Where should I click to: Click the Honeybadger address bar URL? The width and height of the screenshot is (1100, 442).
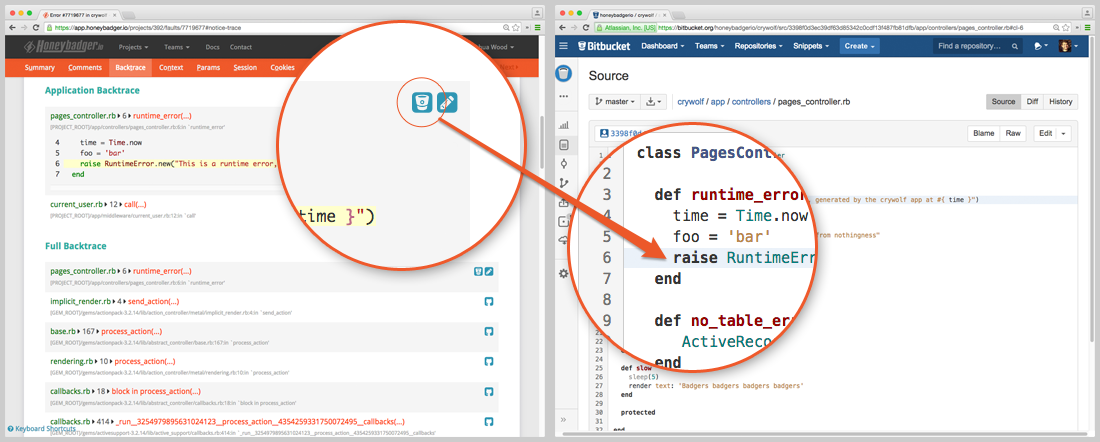(x=149, y=27)
